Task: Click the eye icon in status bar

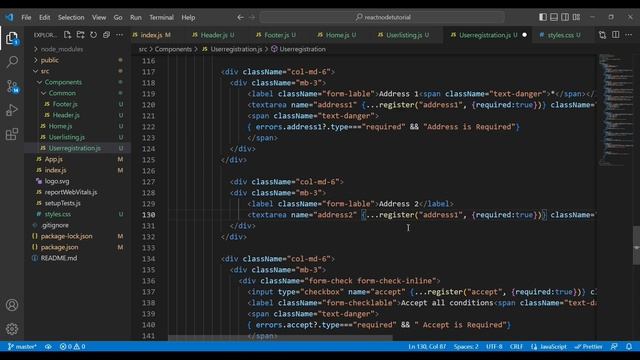Action: [48, 347]
